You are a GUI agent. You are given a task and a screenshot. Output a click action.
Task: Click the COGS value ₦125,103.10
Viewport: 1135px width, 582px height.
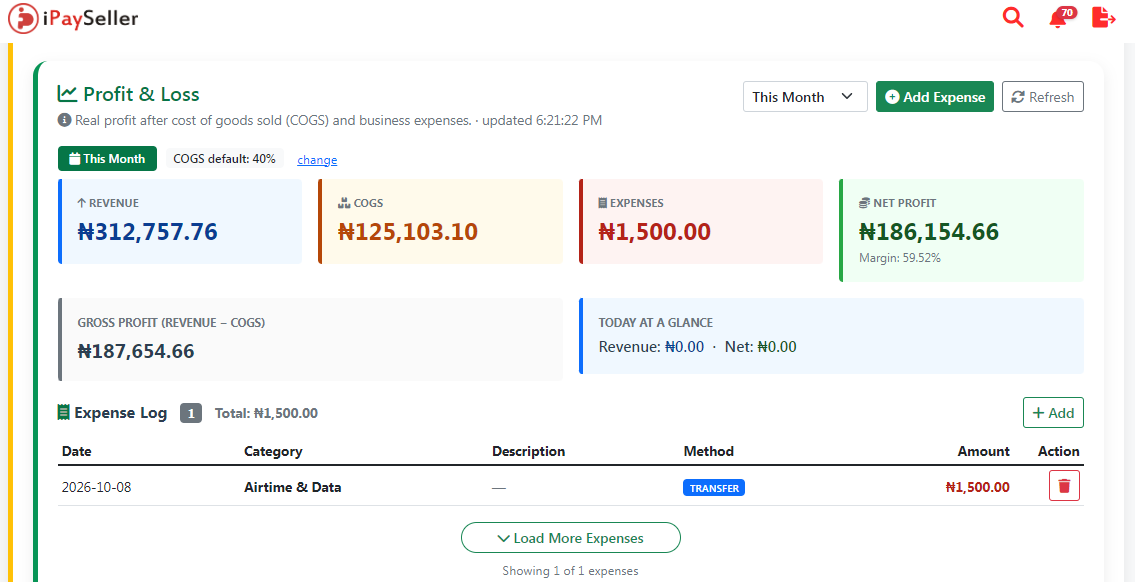coord(408,232)
